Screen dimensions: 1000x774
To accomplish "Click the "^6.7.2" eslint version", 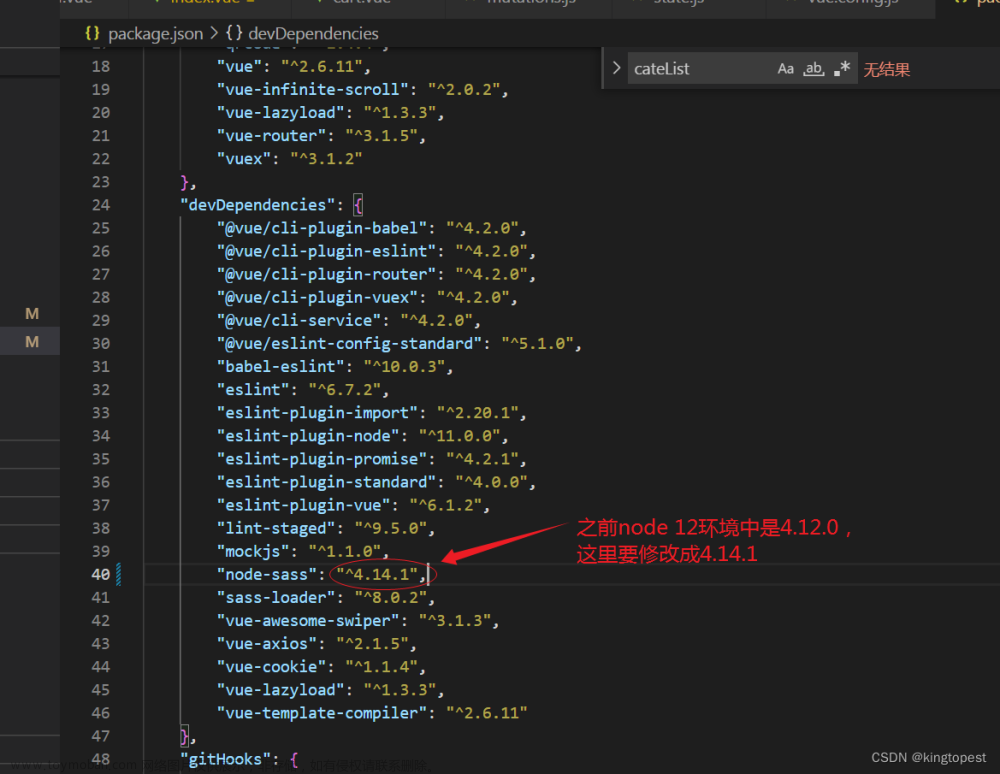I will pos(344,390).
